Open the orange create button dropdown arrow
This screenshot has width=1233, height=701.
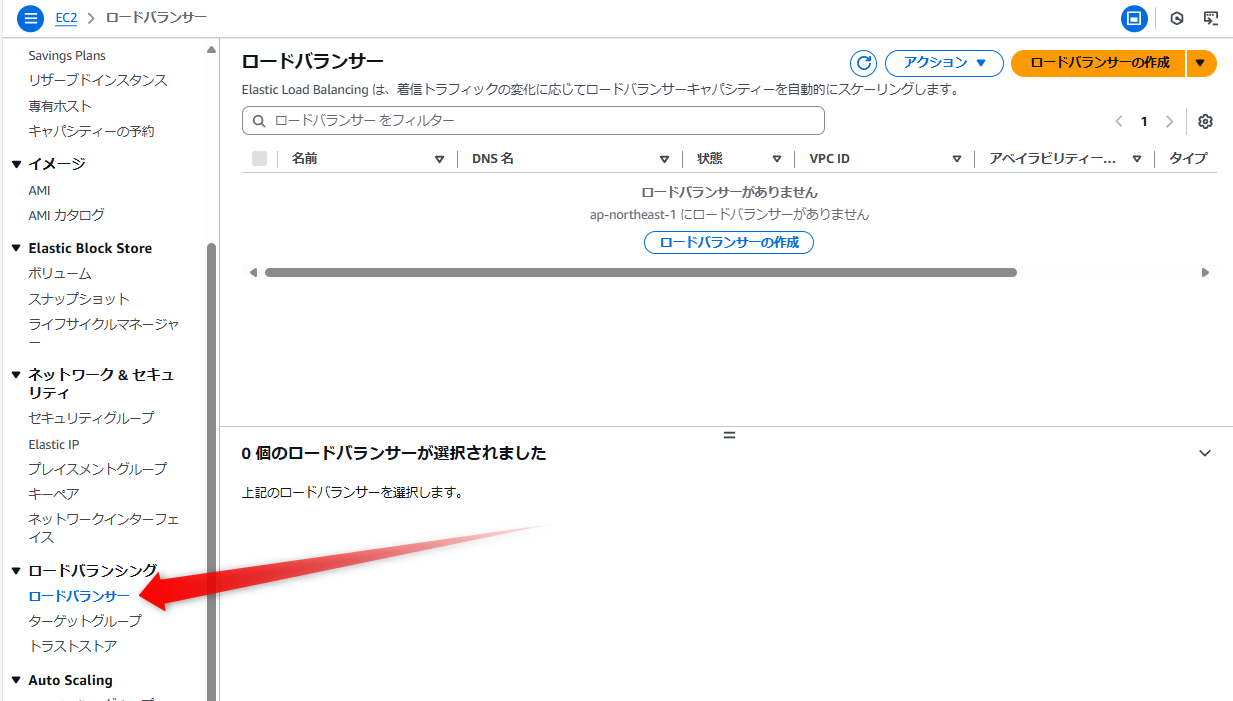1201,63
